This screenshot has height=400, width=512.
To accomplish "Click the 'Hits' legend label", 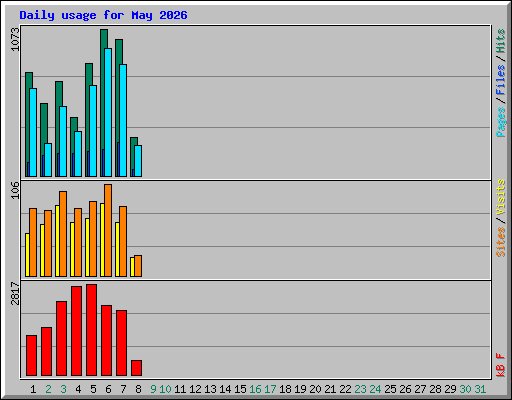I will coord(501,42).
